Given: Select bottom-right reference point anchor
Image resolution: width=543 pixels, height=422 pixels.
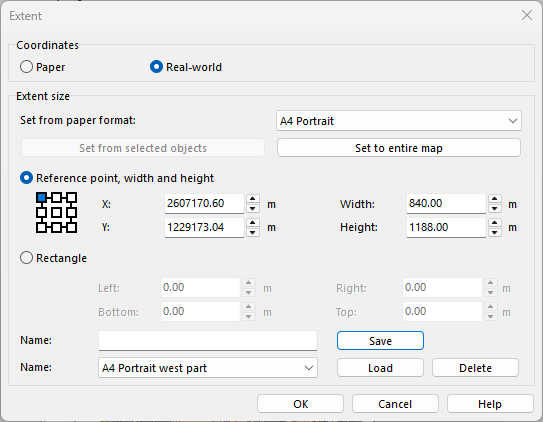Looking at the screenshot, I should [72, 227].
